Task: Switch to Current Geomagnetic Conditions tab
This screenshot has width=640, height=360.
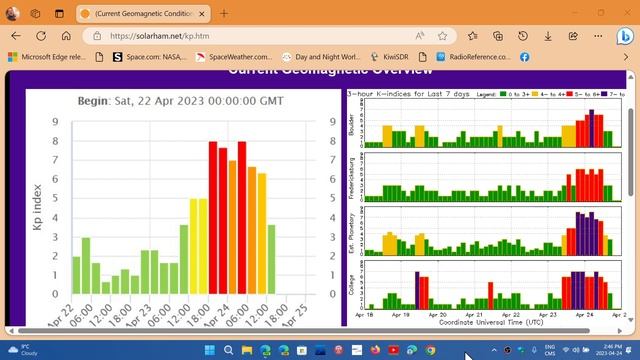Action: coord(143,13)
